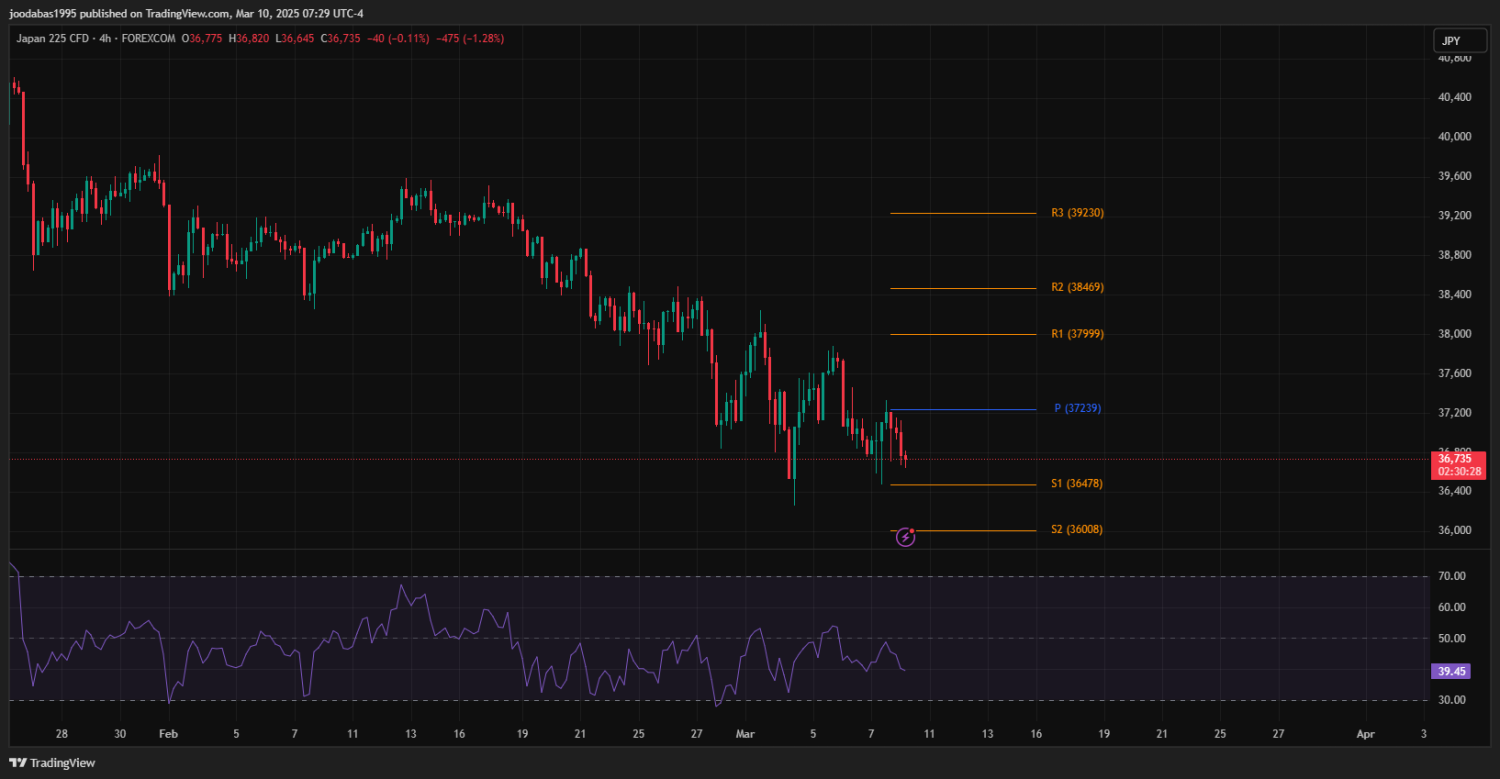Open the JPY currency selector
The image size is (1500, 779).
pyautogui.click(x=1452, y=41)
